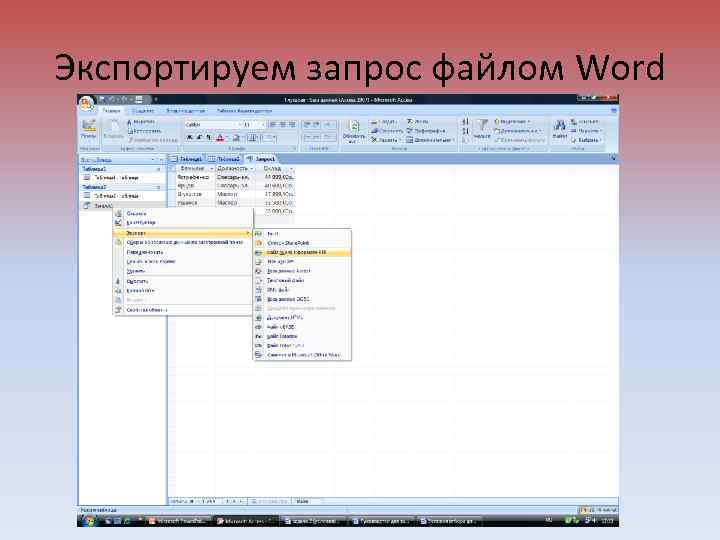The width and height of the screenshot is (720, 540).
Task: Select Таблица2 table in navigation pane
Action: 122,196
